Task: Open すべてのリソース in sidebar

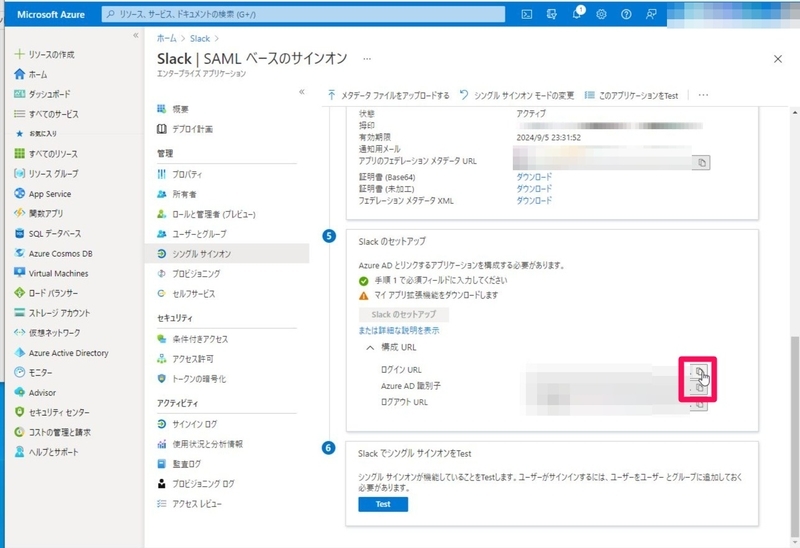Action: pos(46,154)
